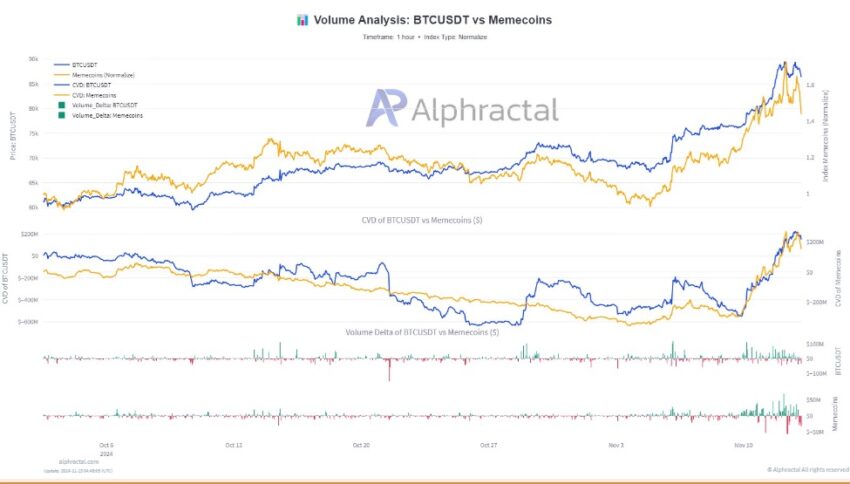
Task: Click green square of Volume_Delta: Memecoins
Action: click(62, 115)
